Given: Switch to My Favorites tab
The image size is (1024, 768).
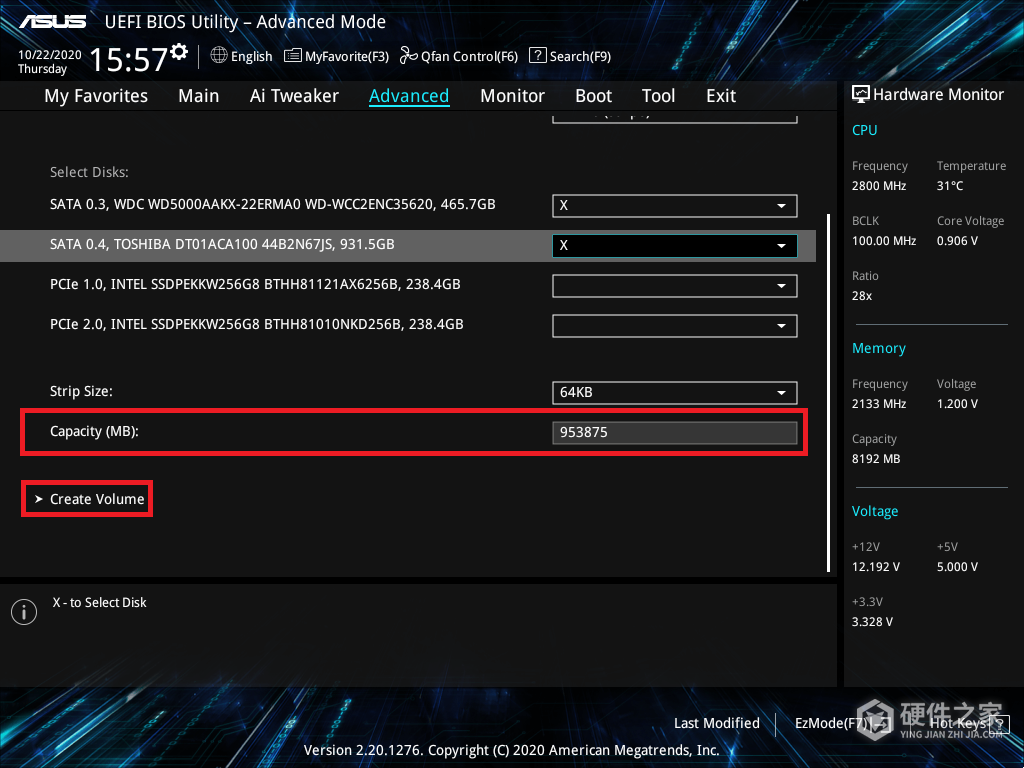Looking at the screenshot, I should 96,96.
